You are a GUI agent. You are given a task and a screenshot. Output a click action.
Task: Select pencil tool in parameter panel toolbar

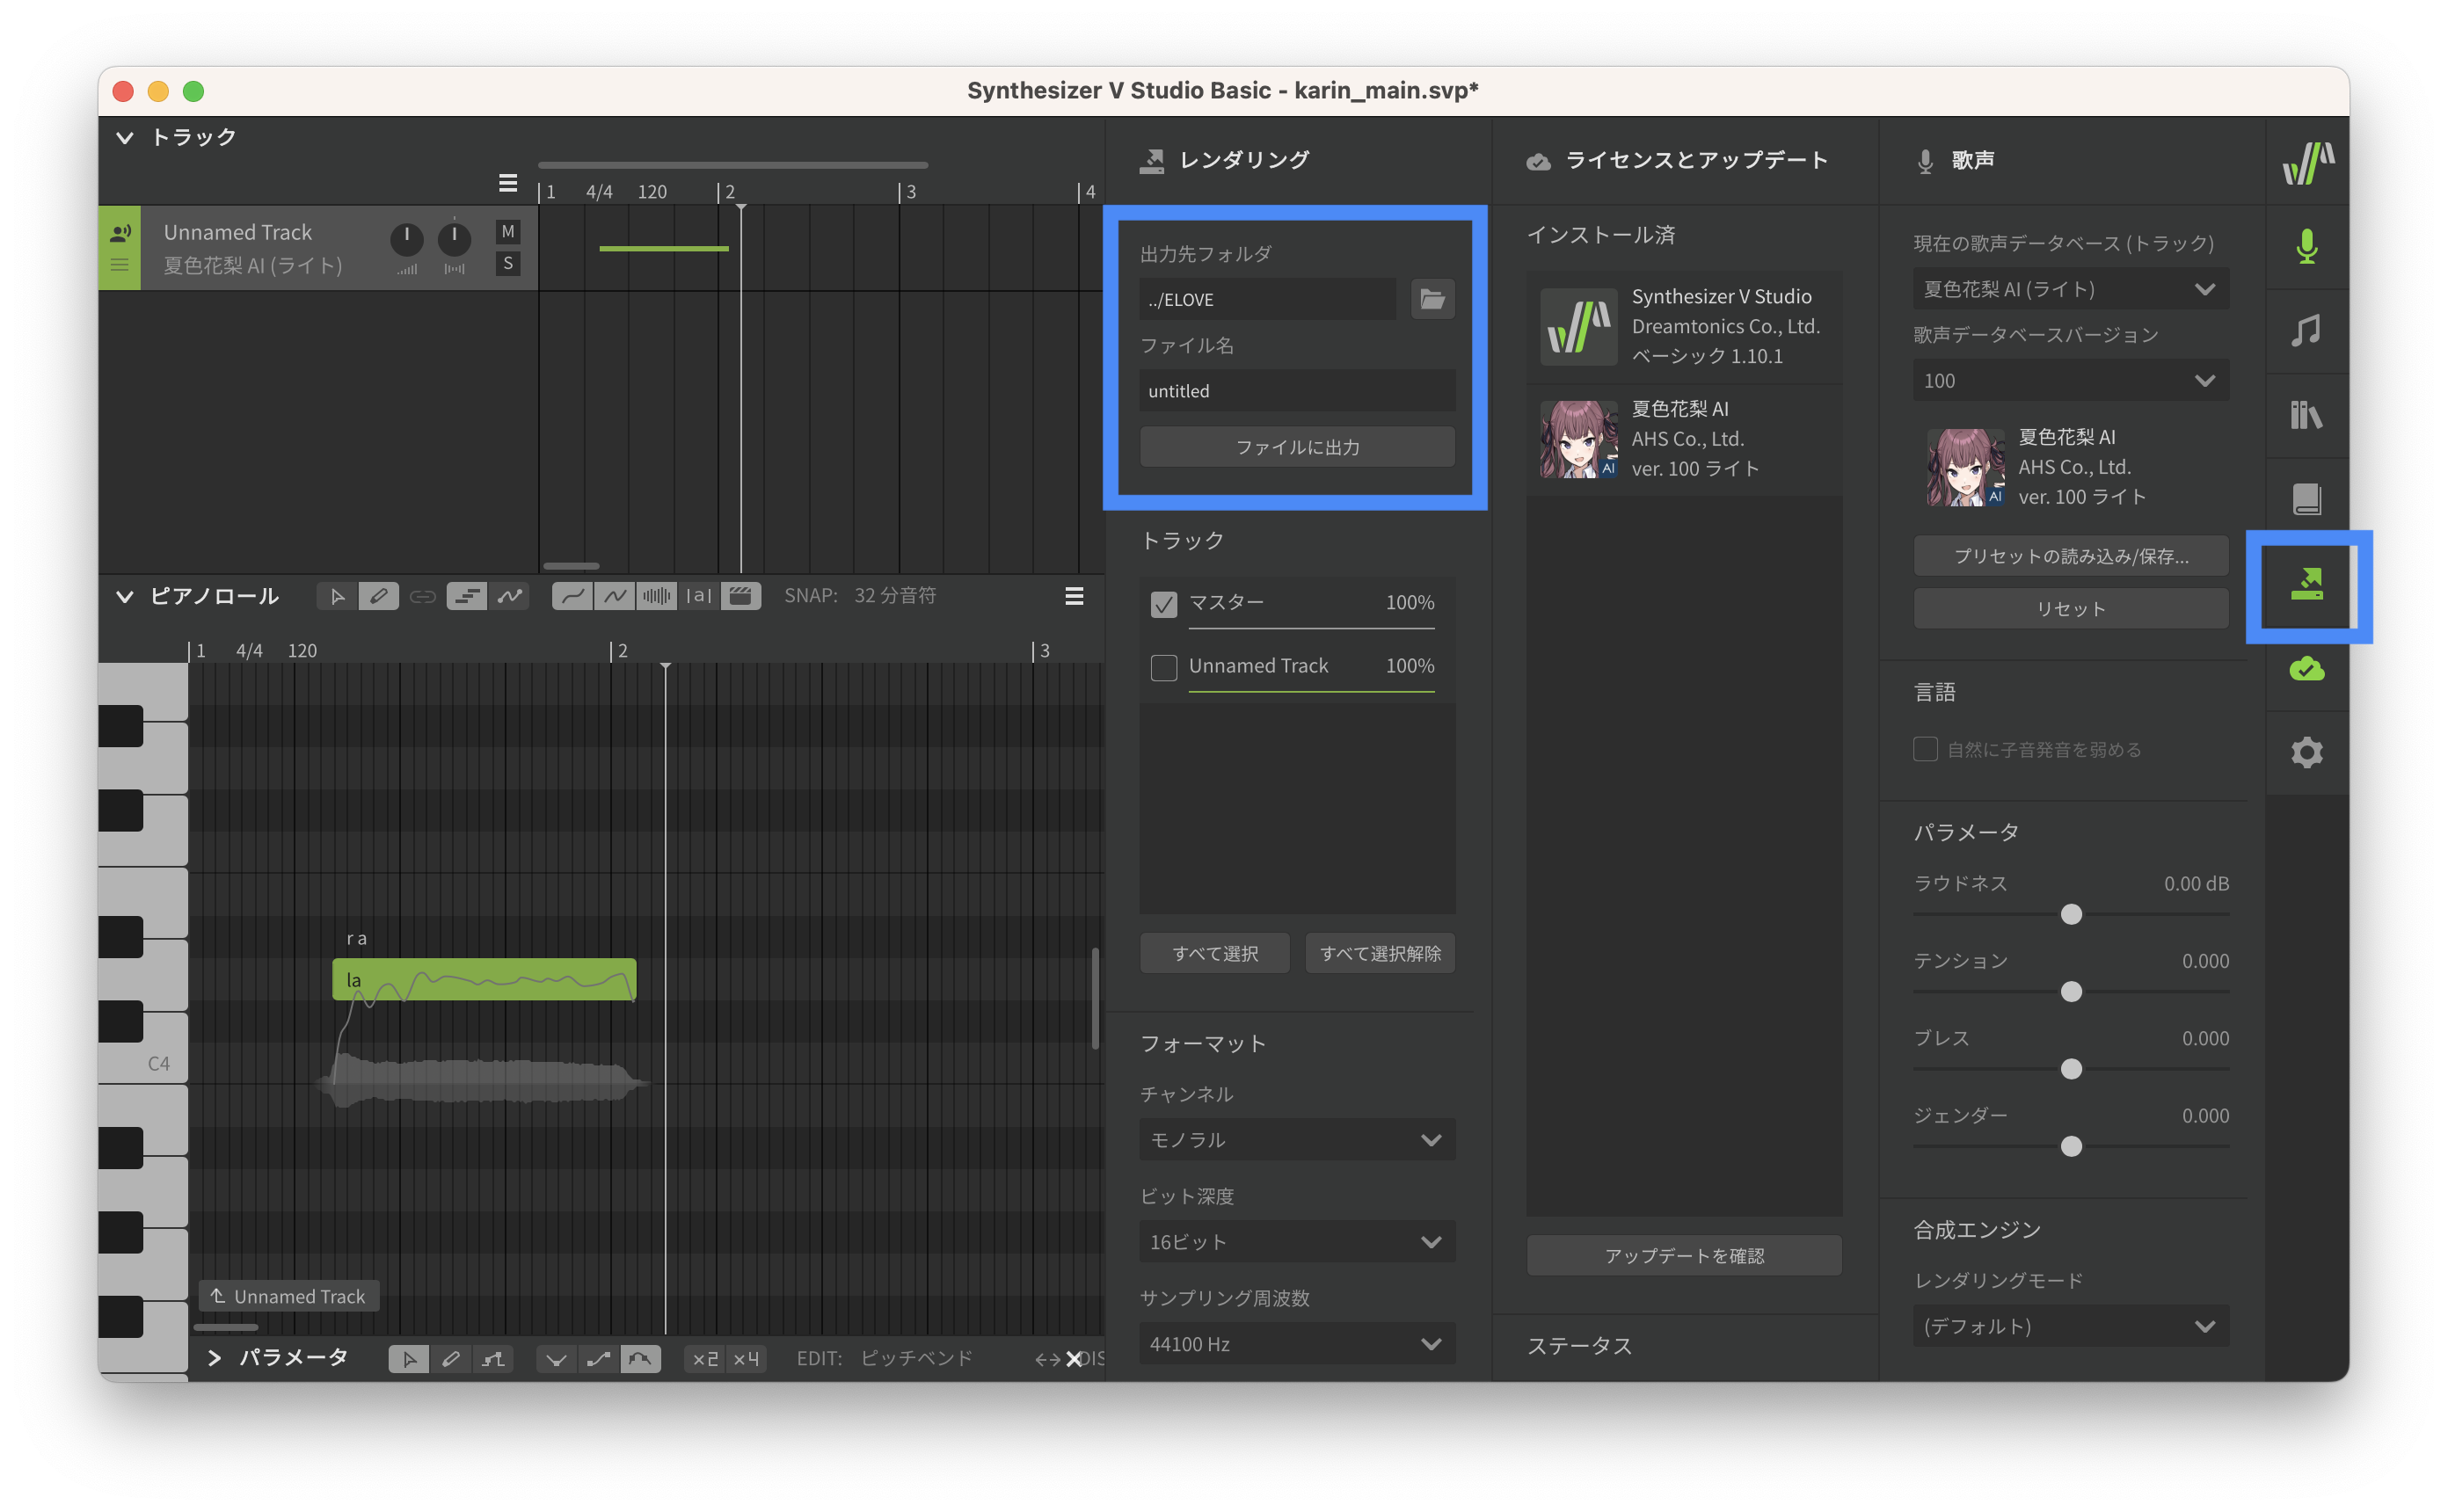pos(451,1359)
